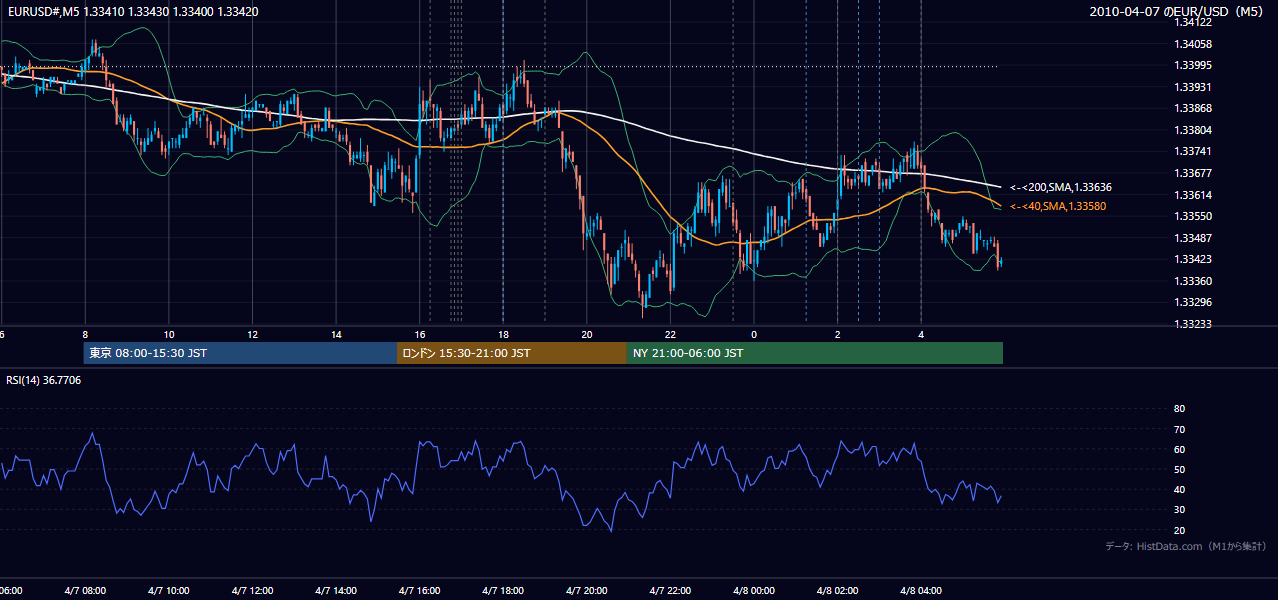The width and height of the screenshot is (1278, 600).
Task: Click RSI scale level 20
Action: click(x=1179, y=530)
